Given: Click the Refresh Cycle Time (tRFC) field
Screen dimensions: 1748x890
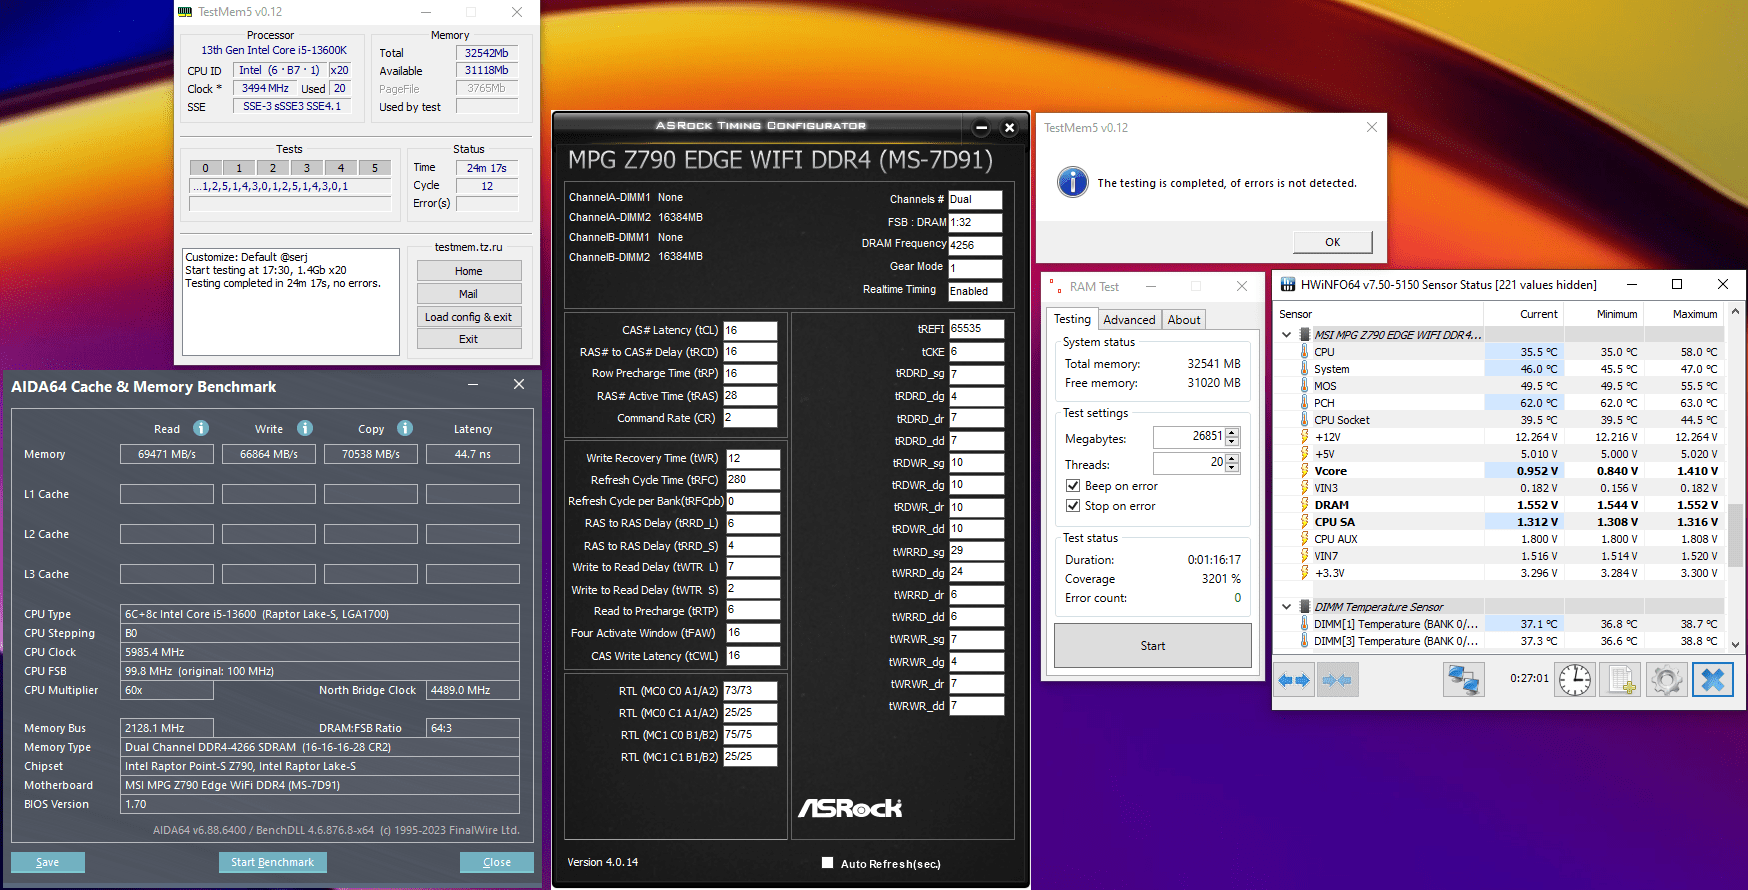Looking at the screenshot, I should pyautogui.click(x=753, y=480).
